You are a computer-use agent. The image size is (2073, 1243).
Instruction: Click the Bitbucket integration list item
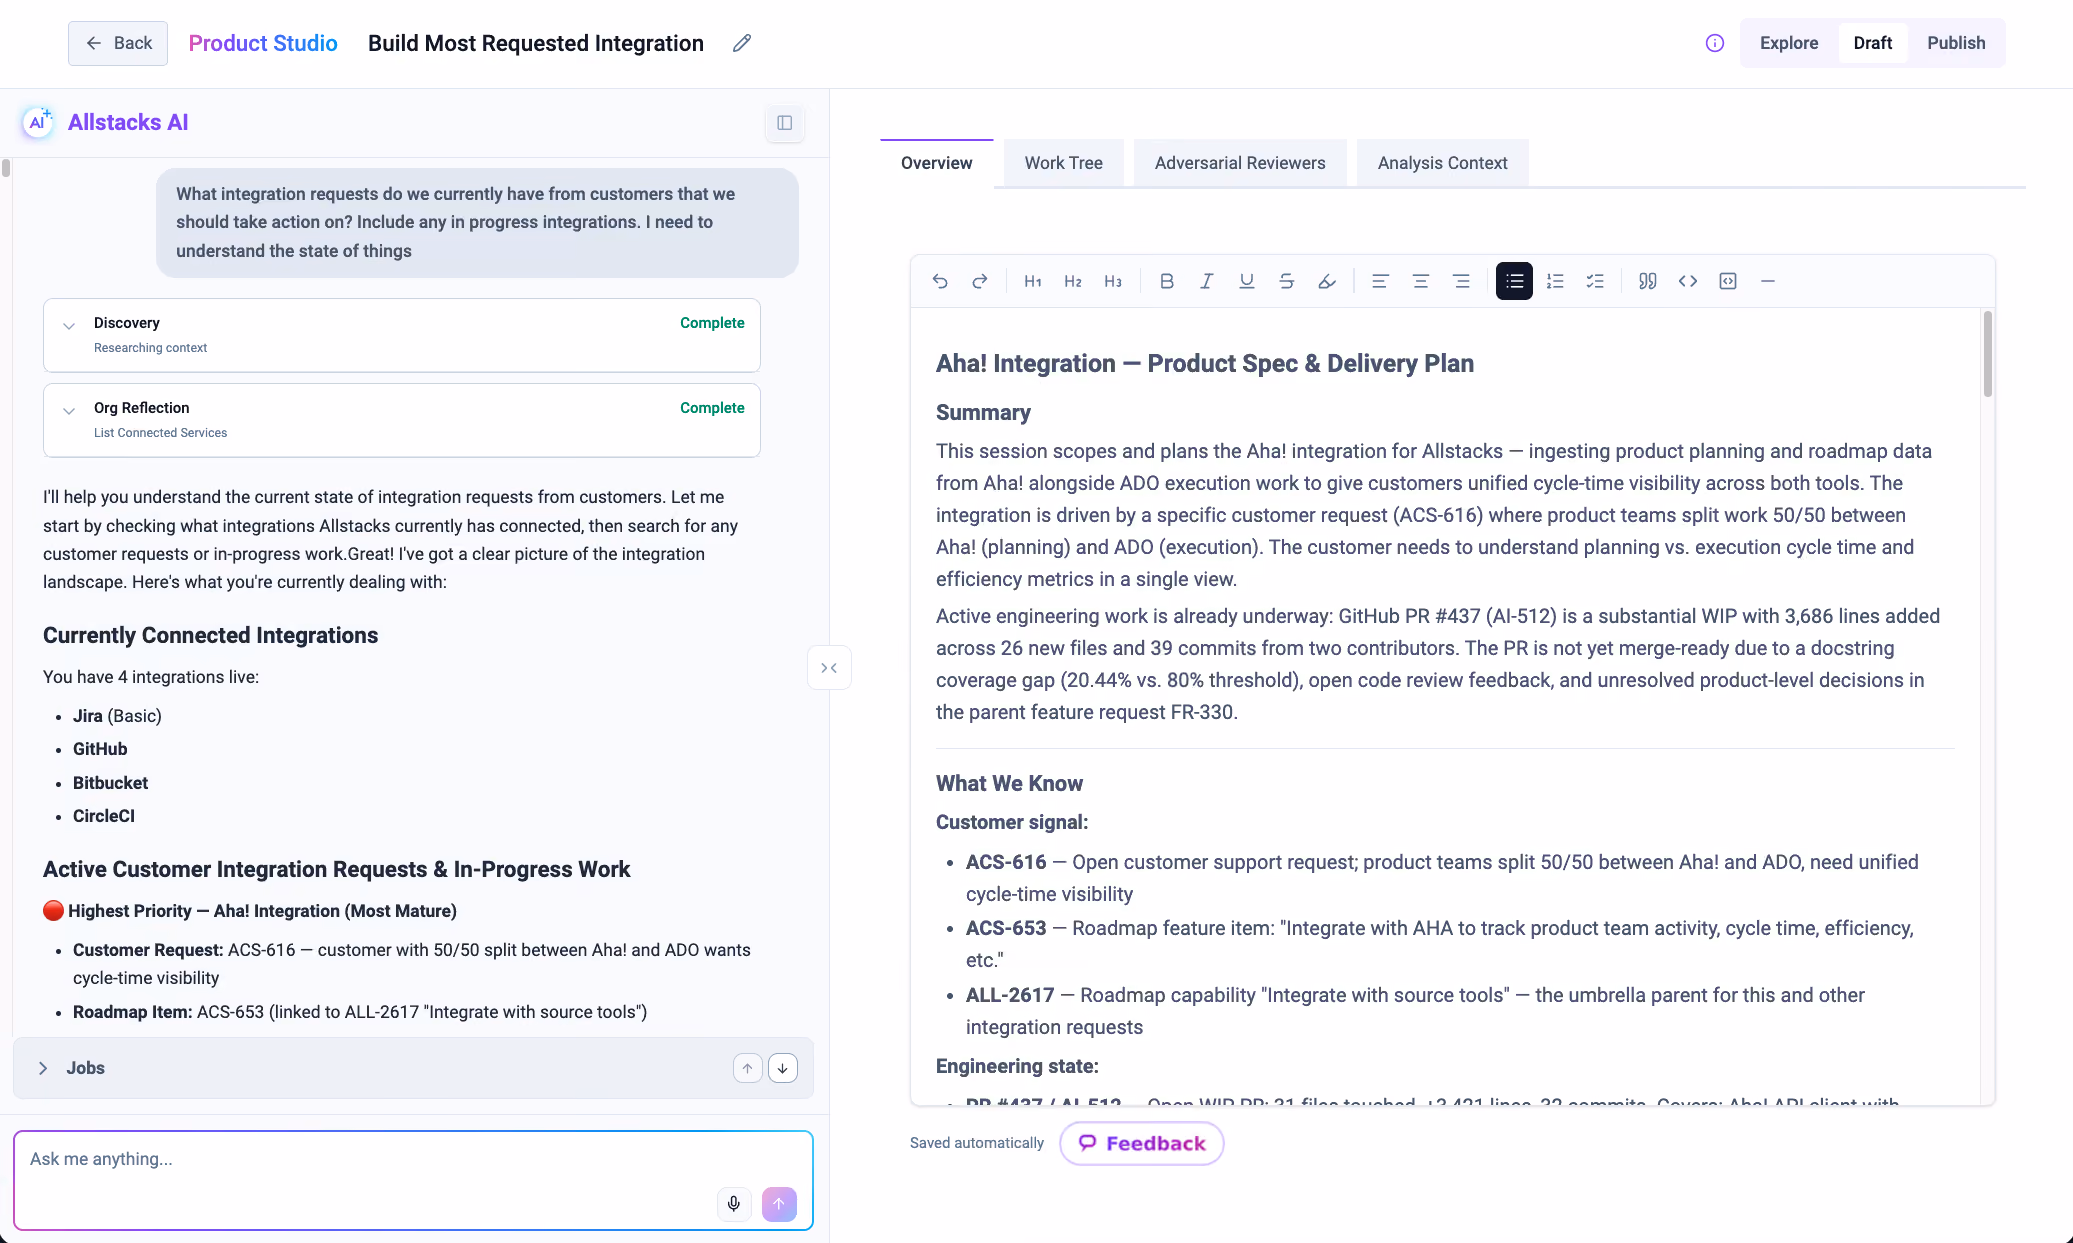[x=110, y=783]
